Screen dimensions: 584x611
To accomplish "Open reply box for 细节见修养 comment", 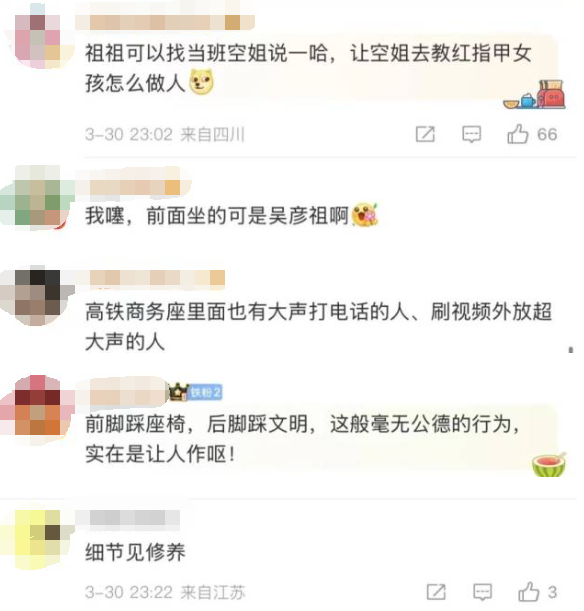I will (482, 592).
